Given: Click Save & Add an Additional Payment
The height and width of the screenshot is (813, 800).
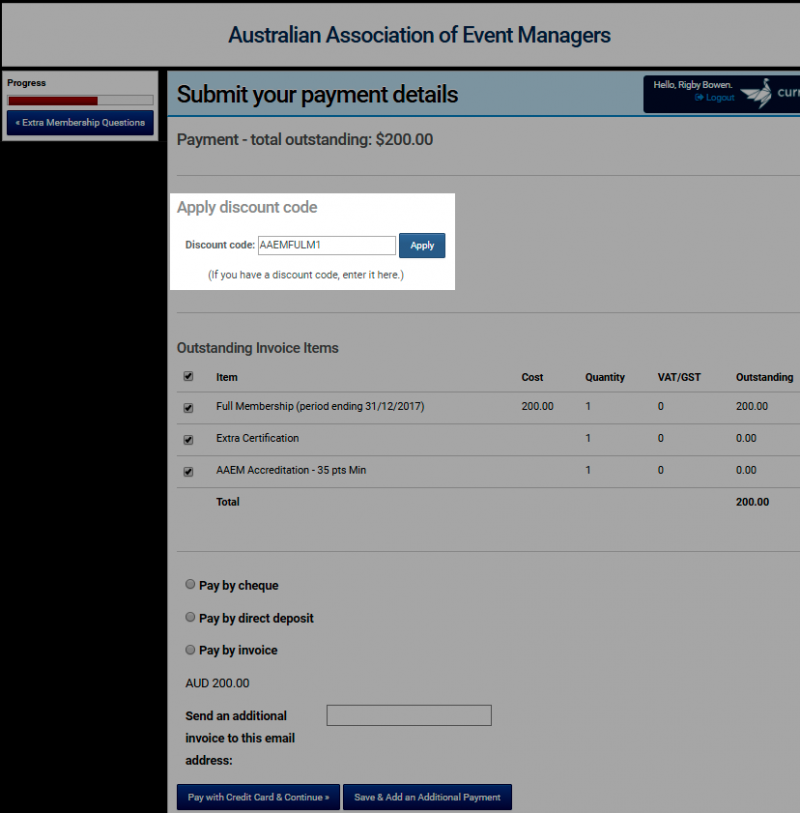Looking at the screenshot, I should point(427,797).
